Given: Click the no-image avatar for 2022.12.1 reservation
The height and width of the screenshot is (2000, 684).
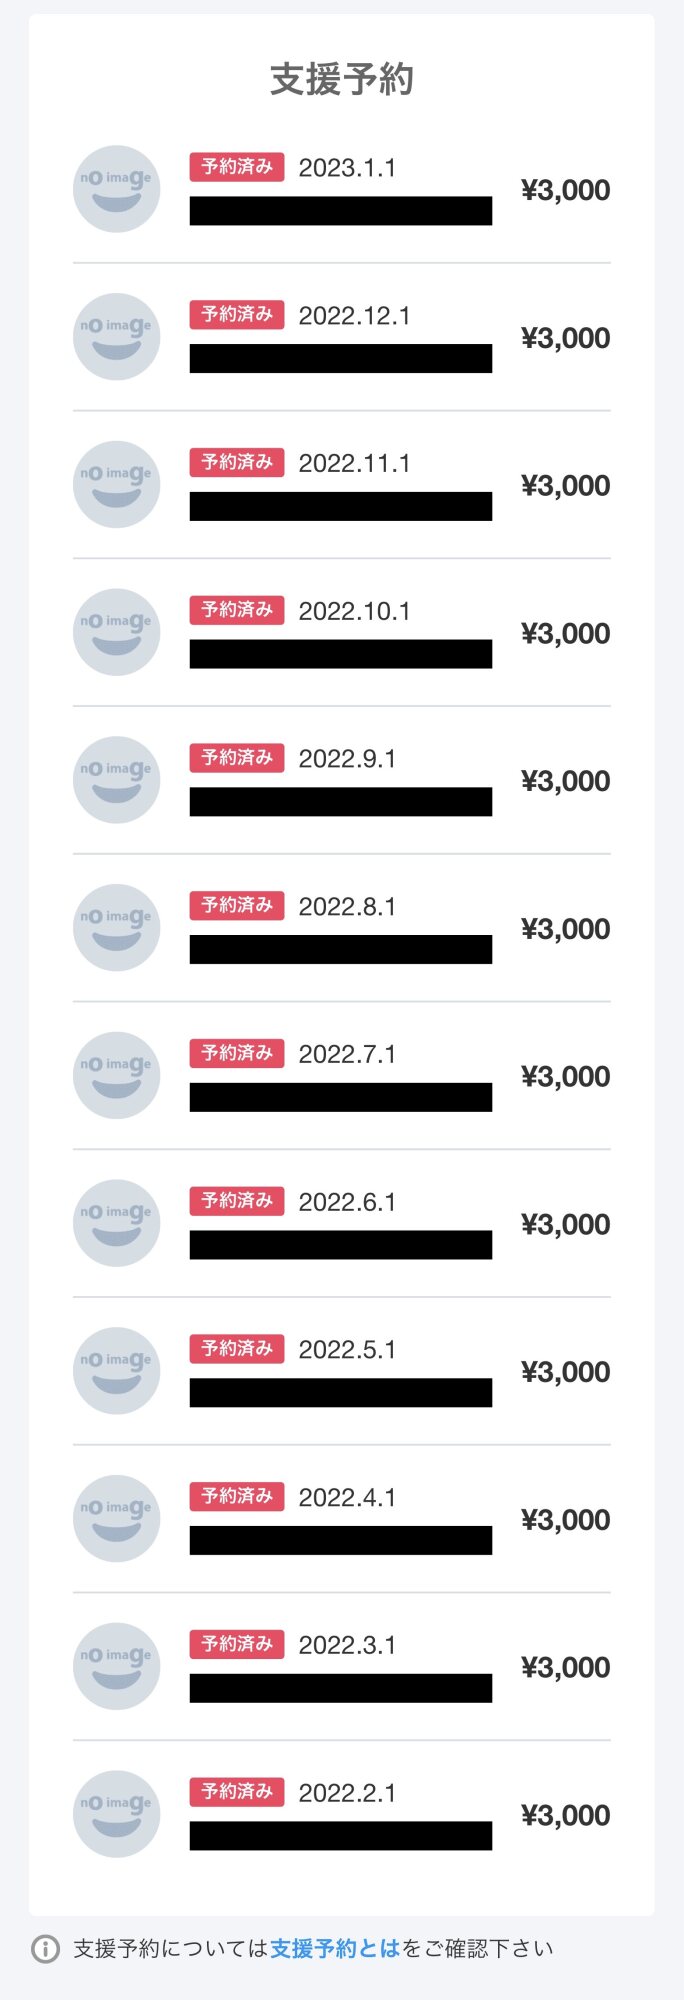Looking at the screenshot, I should click(116, 337).
